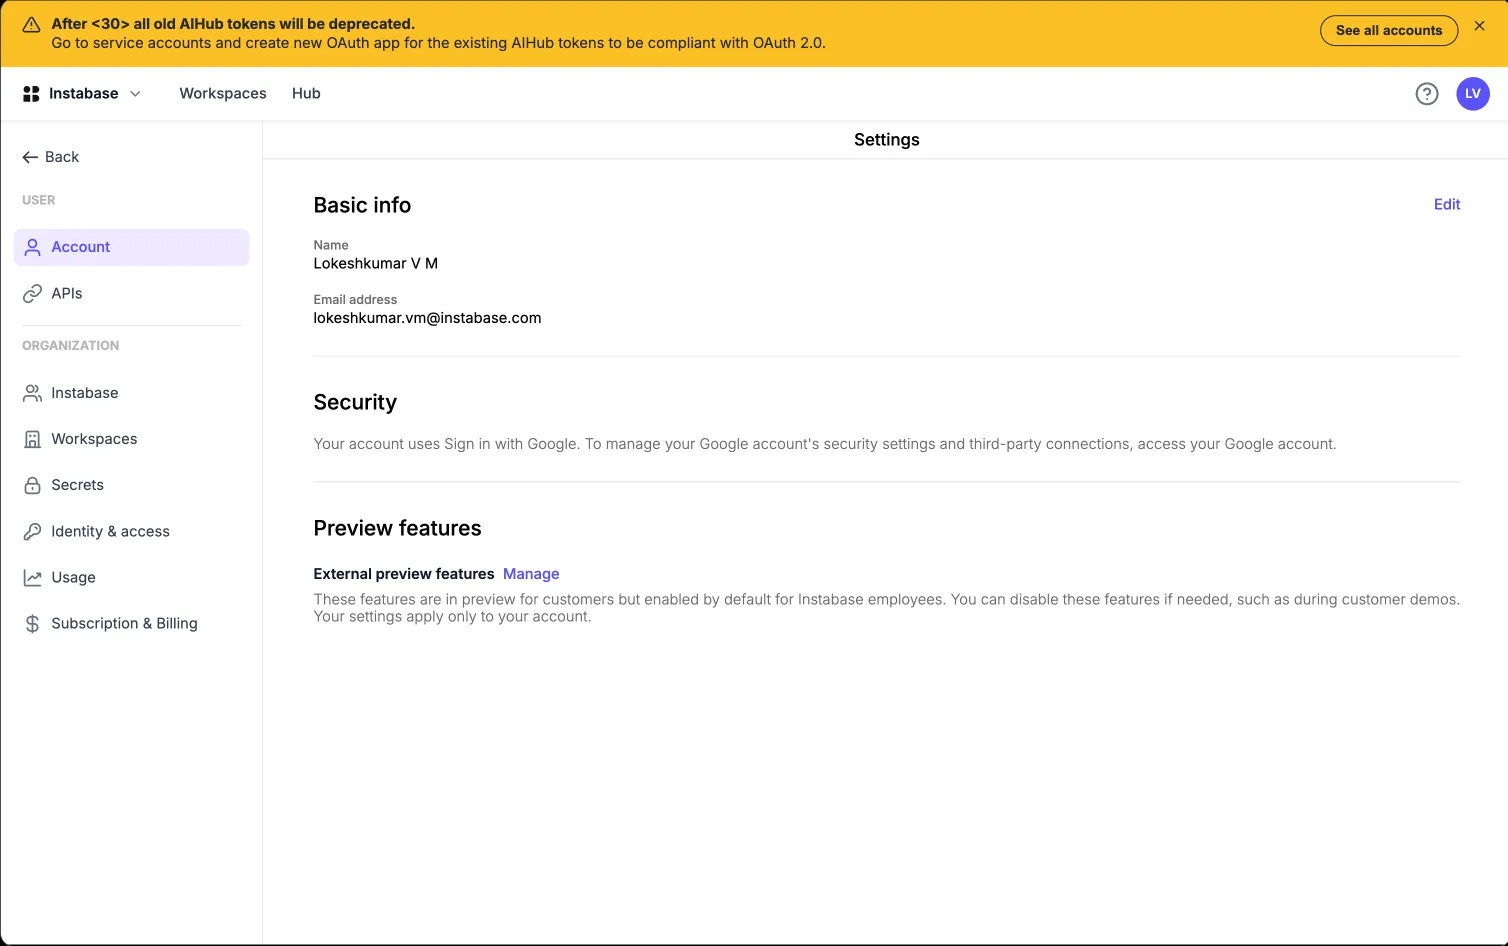Select the Account person icon in sidebar
1508x946 pixels.
click(x=33, y=247)
